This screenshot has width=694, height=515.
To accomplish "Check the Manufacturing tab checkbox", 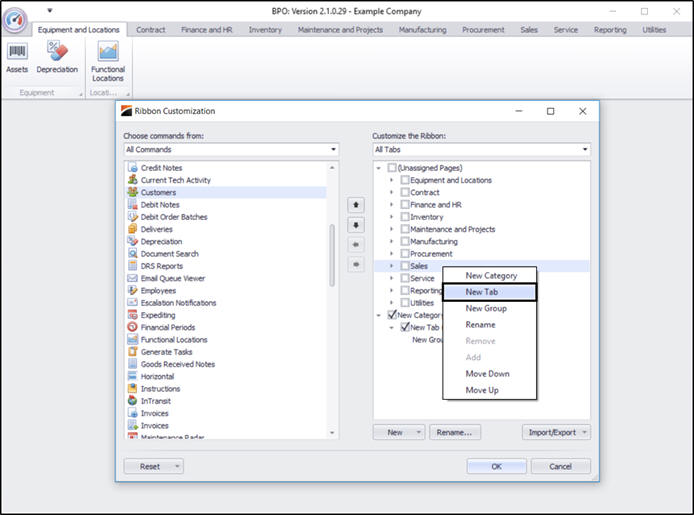I will click(405, 241).
